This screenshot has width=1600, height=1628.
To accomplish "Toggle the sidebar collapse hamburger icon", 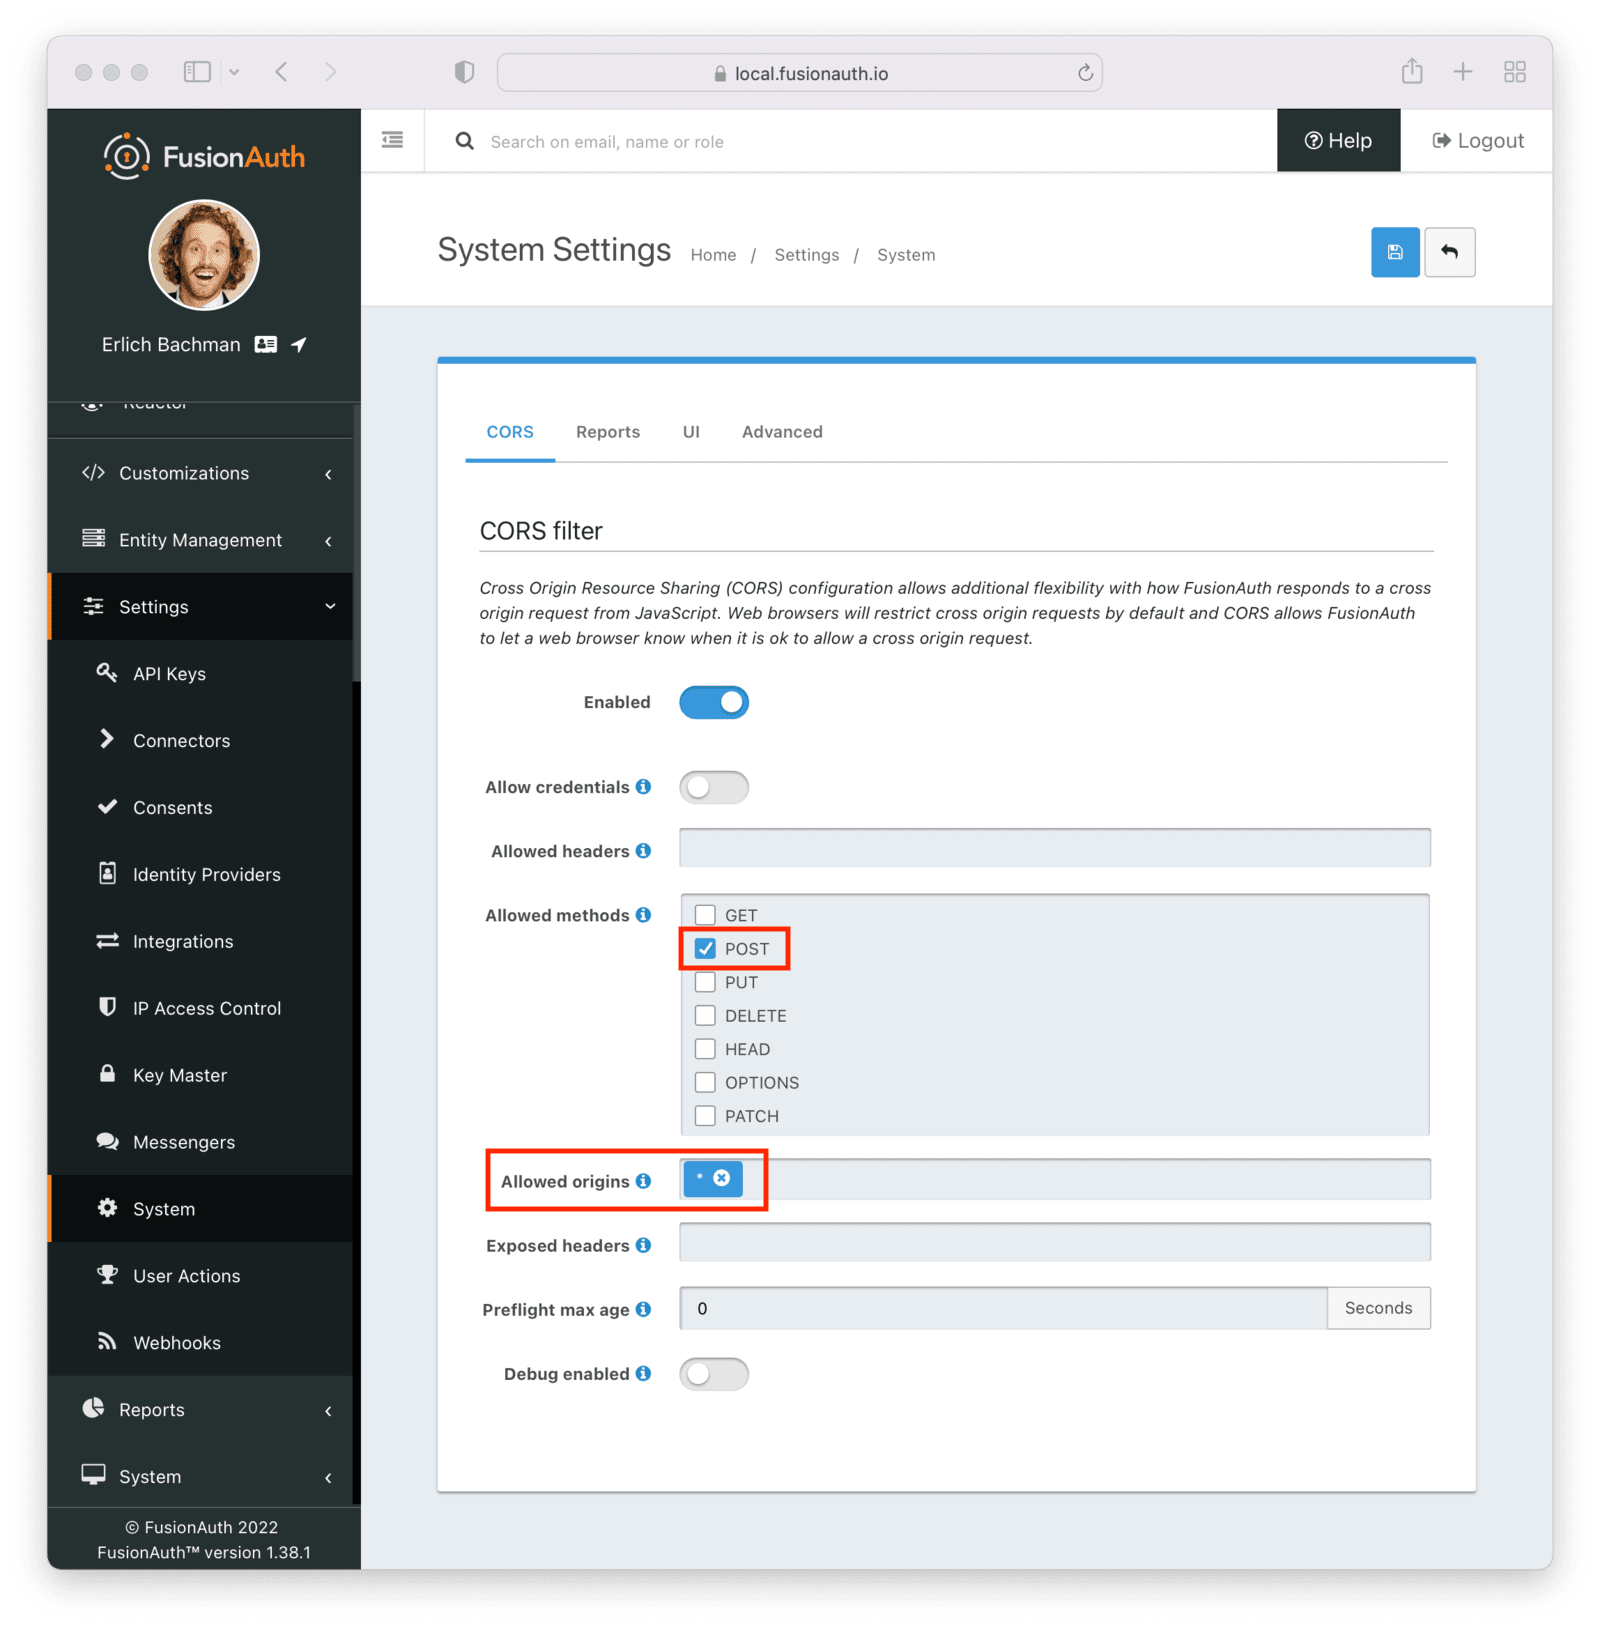I will click(x=392, y=140).
